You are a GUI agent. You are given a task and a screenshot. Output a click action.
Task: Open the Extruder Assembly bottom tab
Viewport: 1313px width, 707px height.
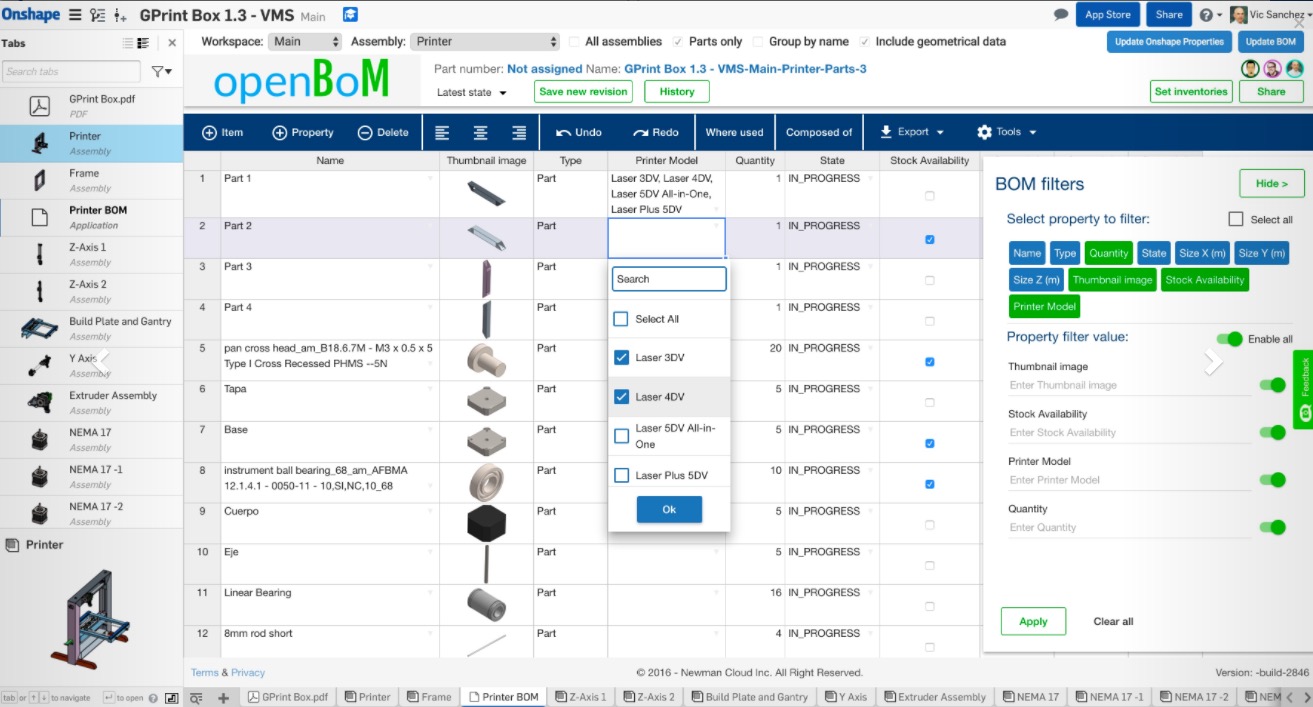coord(933,697)
